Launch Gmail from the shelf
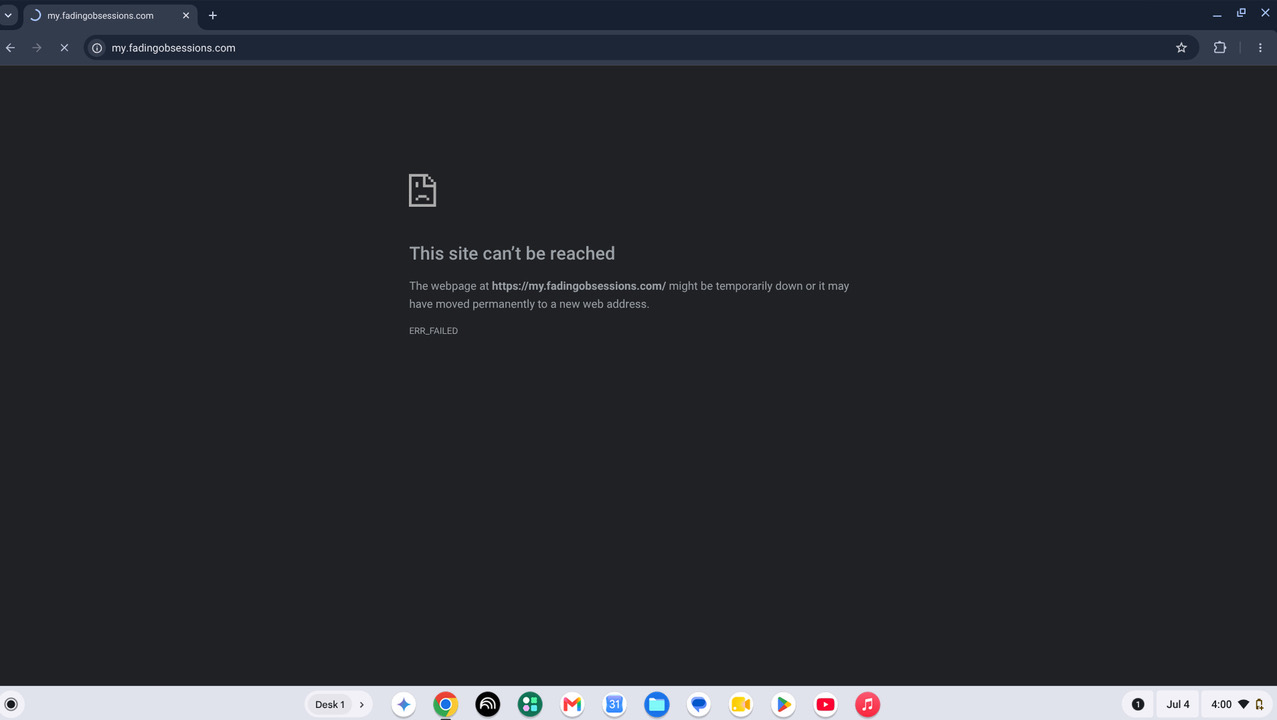The height and width of the screenshot is (720, 1277). click(x=572, y=704)
